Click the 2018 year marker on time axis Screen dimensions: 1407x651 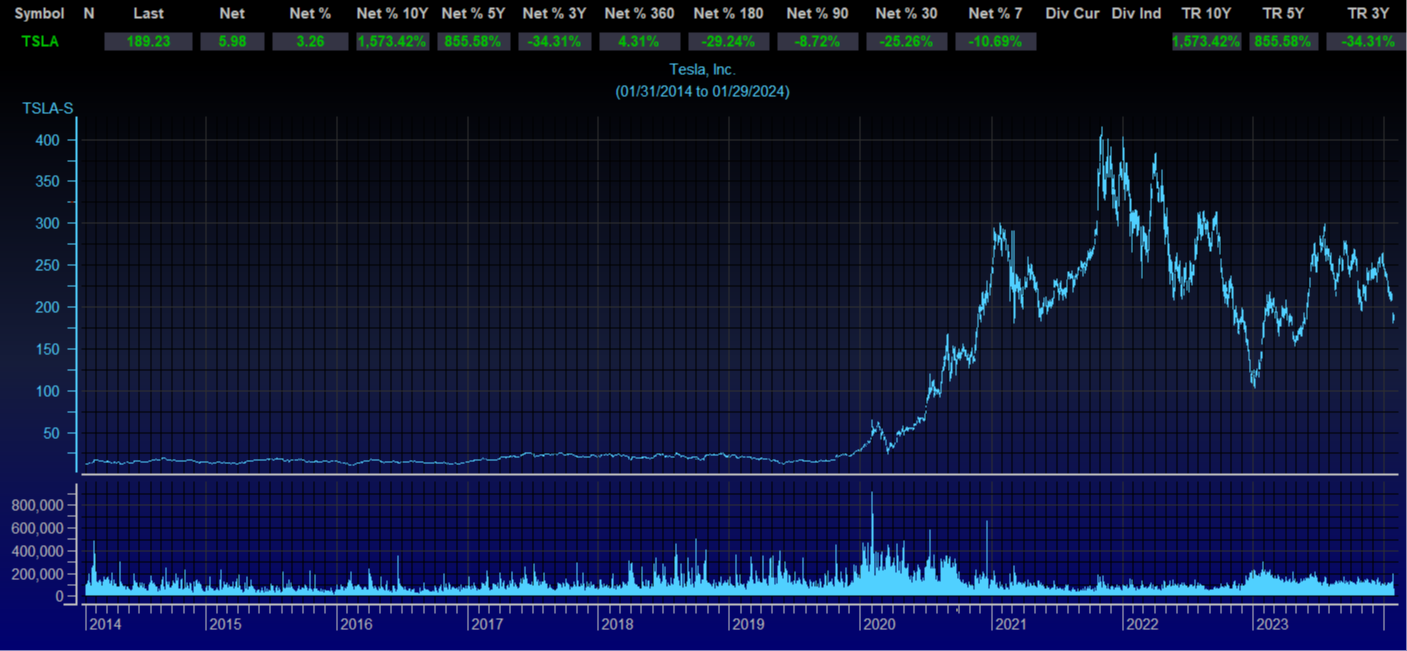coord(617,624)
